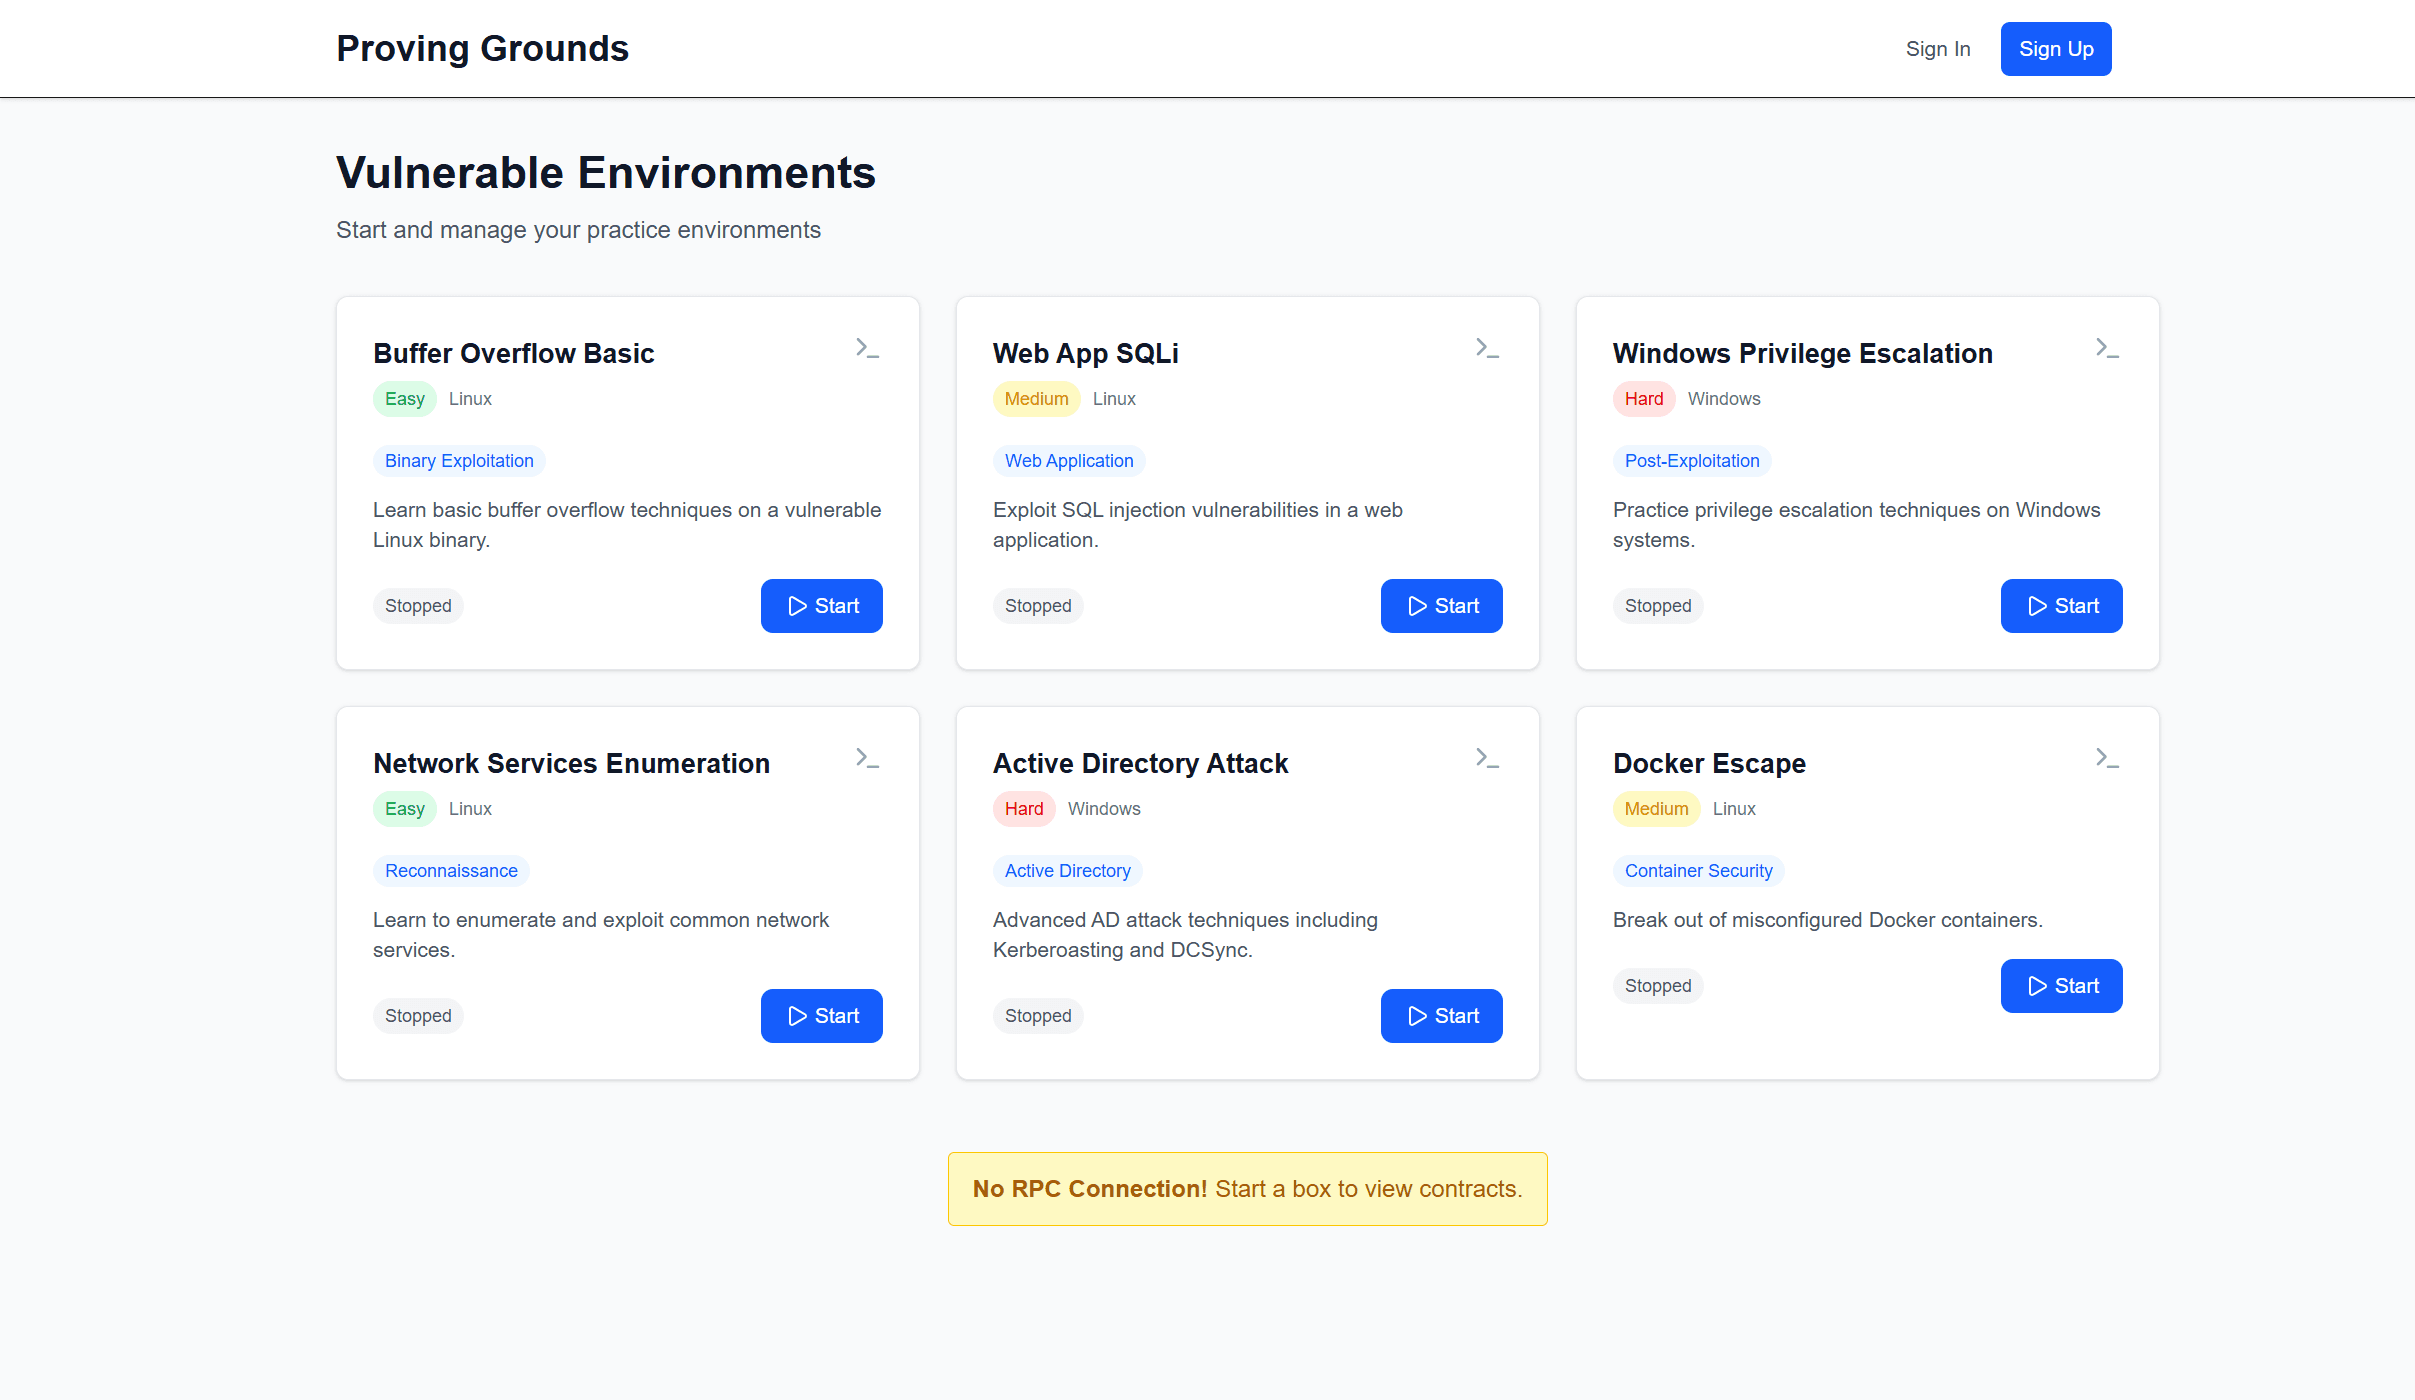Click the Web Application tag on Web App SQLi
Screen dimensions: 2415x1400
click(x=1068, y=461)
